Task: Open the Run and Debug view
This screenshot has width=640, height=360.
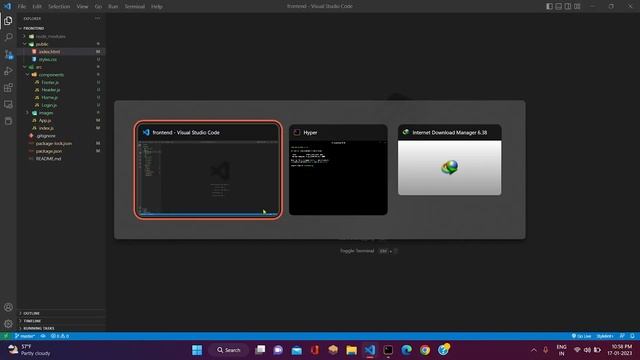Action: point(8,71)
